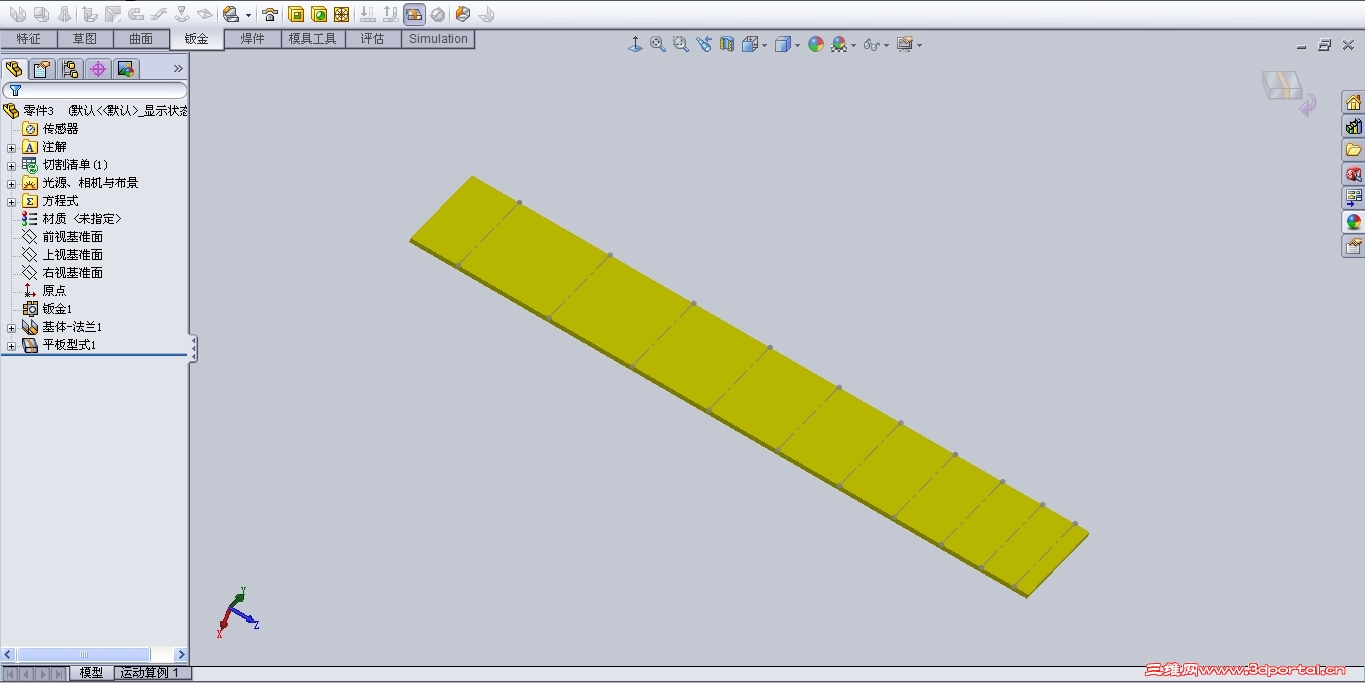Click the Corners tool icon
Viewport: 1365px width, 683px height.
pos(232,14)
